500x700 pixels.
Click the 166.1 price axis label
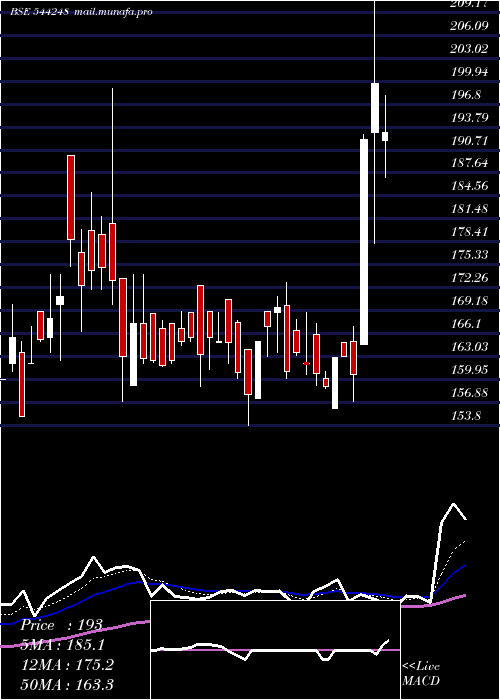click(x=466, y=324)
